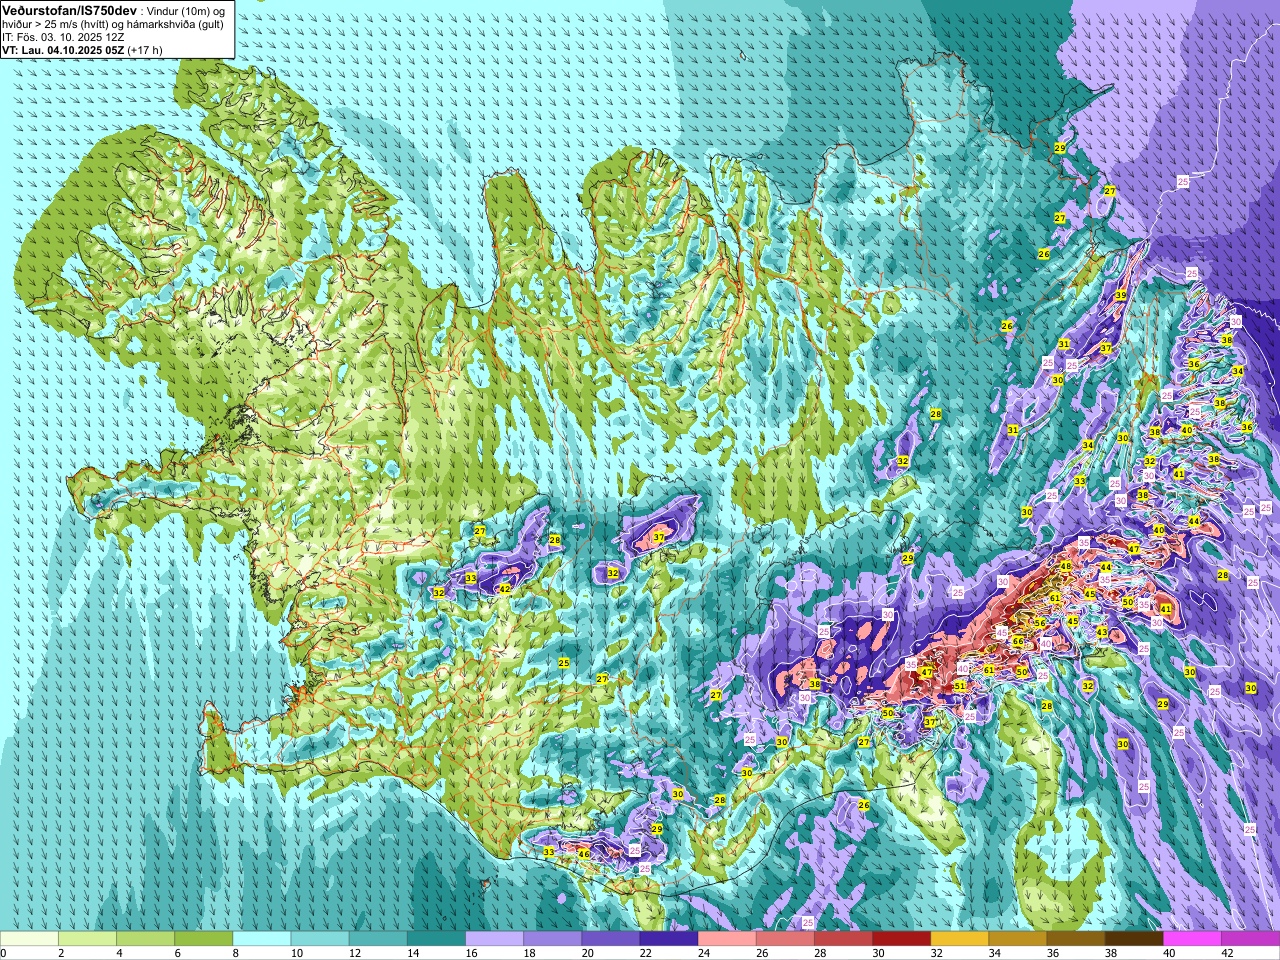Click the pale yellow 0–2 legend swatch
The width and height of the screenshot is (1280, 960).
tap(29, 939)
